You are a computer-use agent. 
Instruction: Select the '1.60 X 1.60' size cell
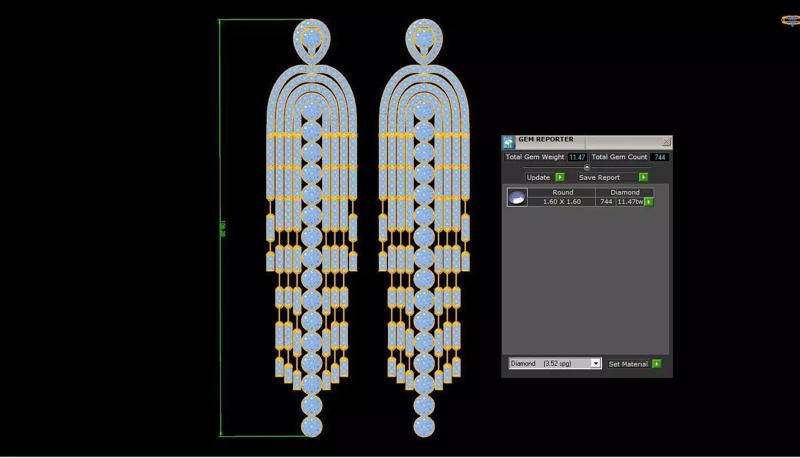(x=562, y=201)
